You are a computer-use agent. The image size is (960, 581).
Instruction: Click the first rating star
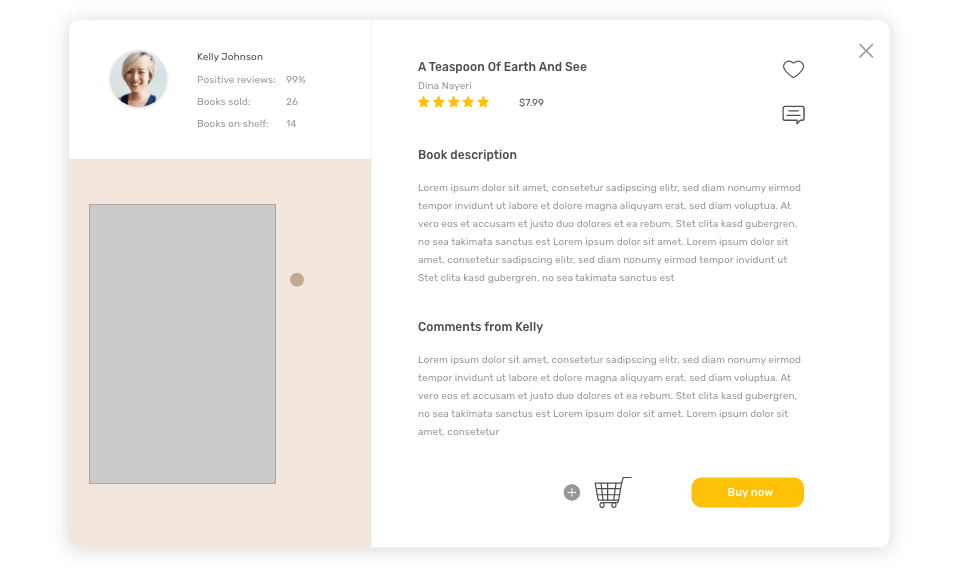pyautogui.click(x=424, y=102)
